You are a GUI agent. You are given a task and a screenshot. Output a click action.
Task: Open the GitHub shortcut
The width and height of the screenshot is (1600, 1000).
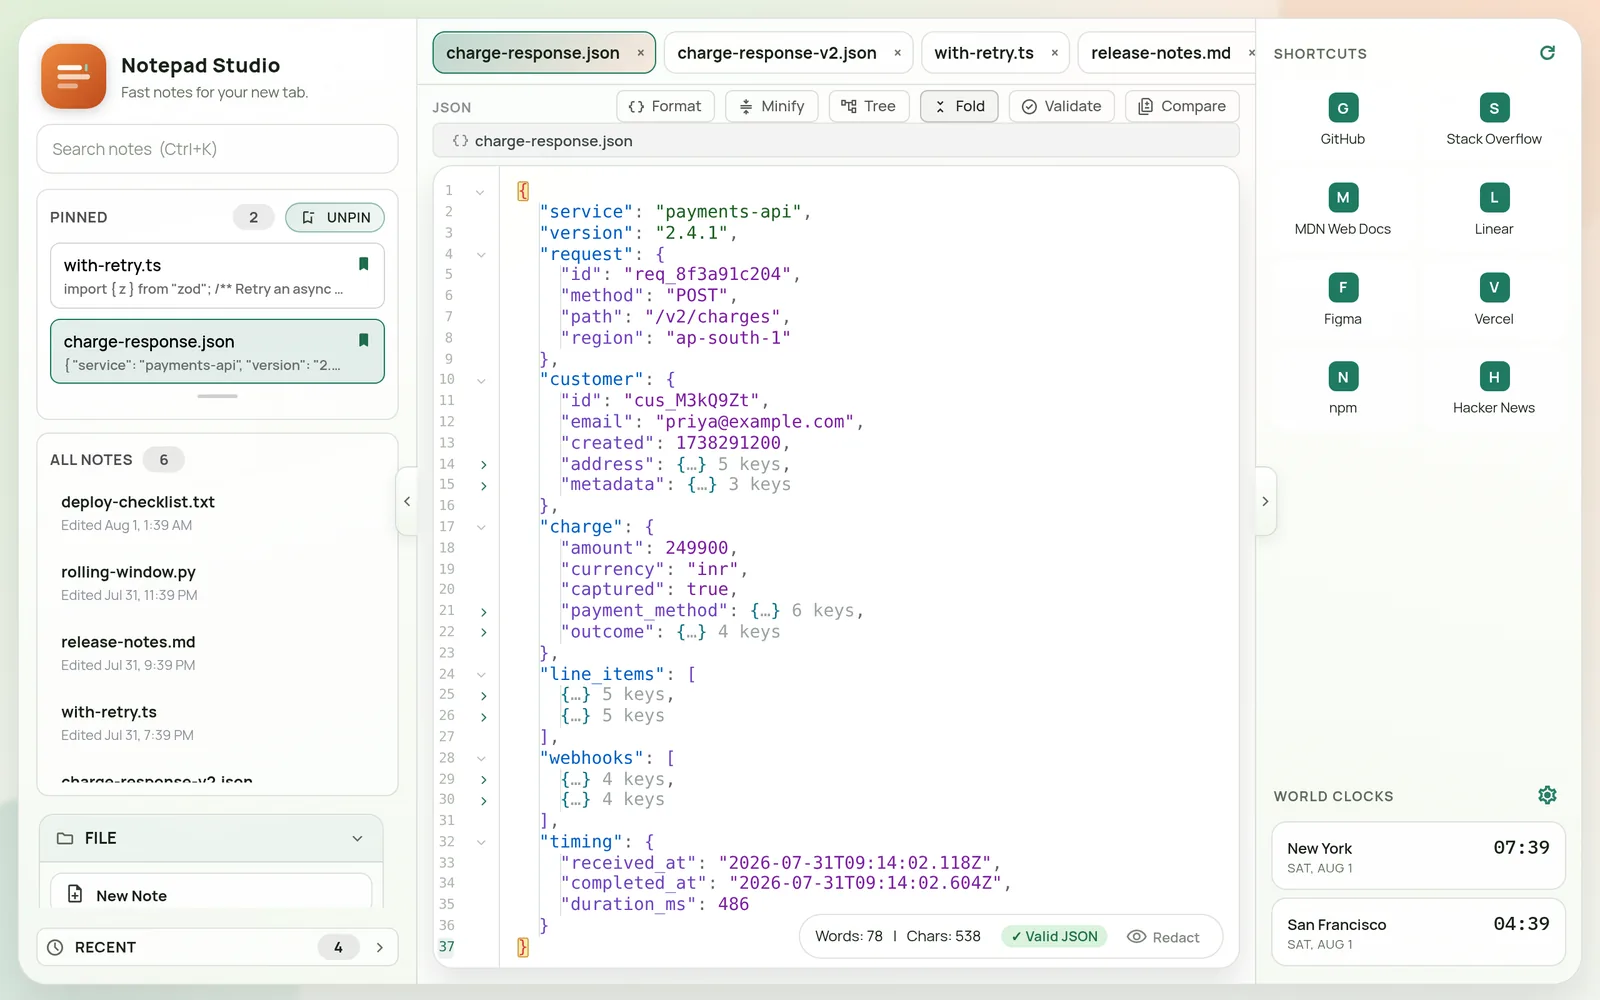click(1342, 119)
